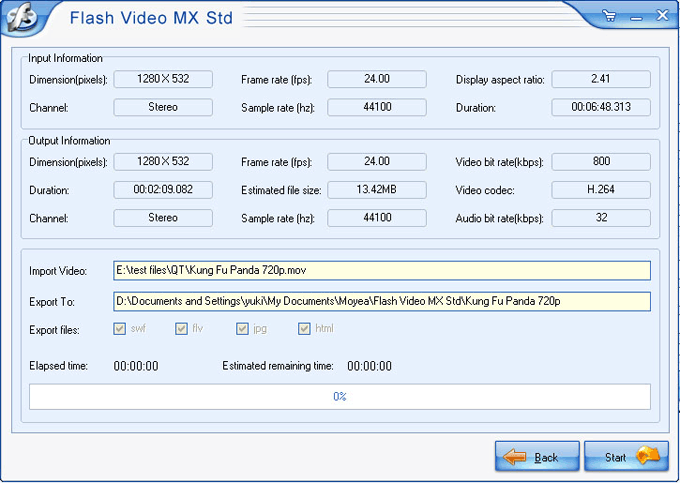Click input Sample rate value 44100
680x483 pixels.
point(377,108)
